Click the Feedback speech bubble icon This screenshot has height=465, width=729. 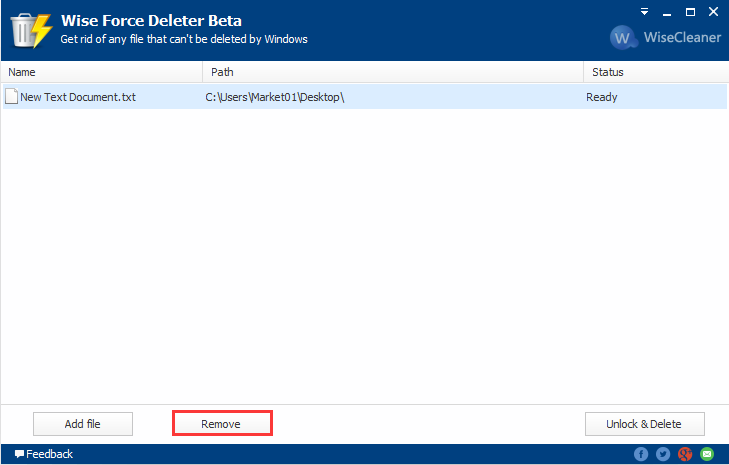pos(19,454)
